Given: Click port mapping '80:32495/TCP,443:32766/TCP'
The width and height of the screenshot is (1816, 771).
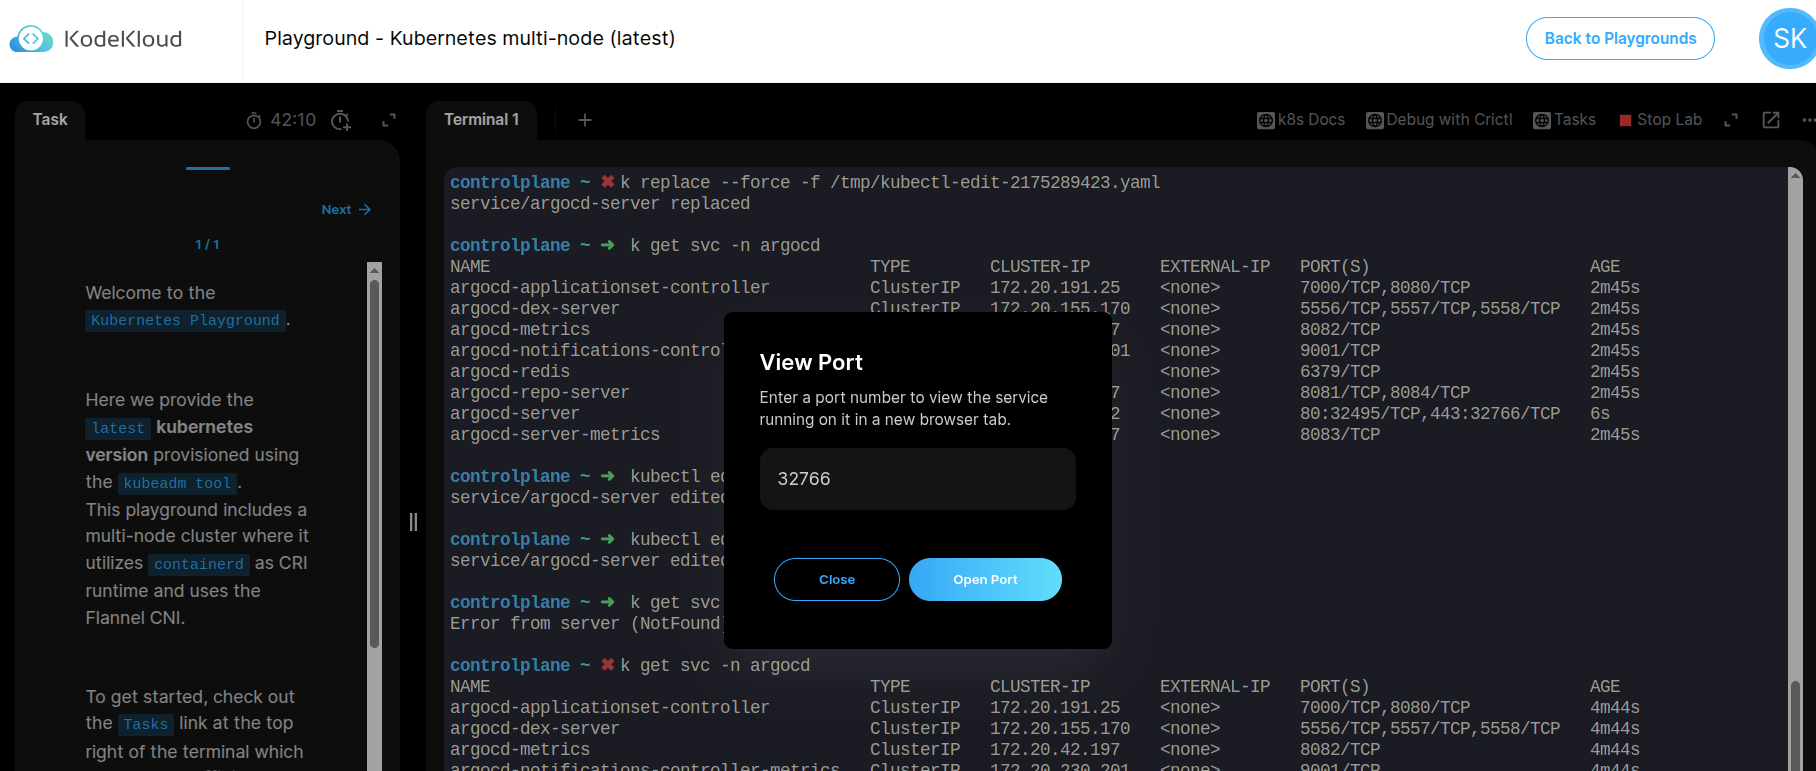Looking at the screenshot, I should pos(1430,414).
